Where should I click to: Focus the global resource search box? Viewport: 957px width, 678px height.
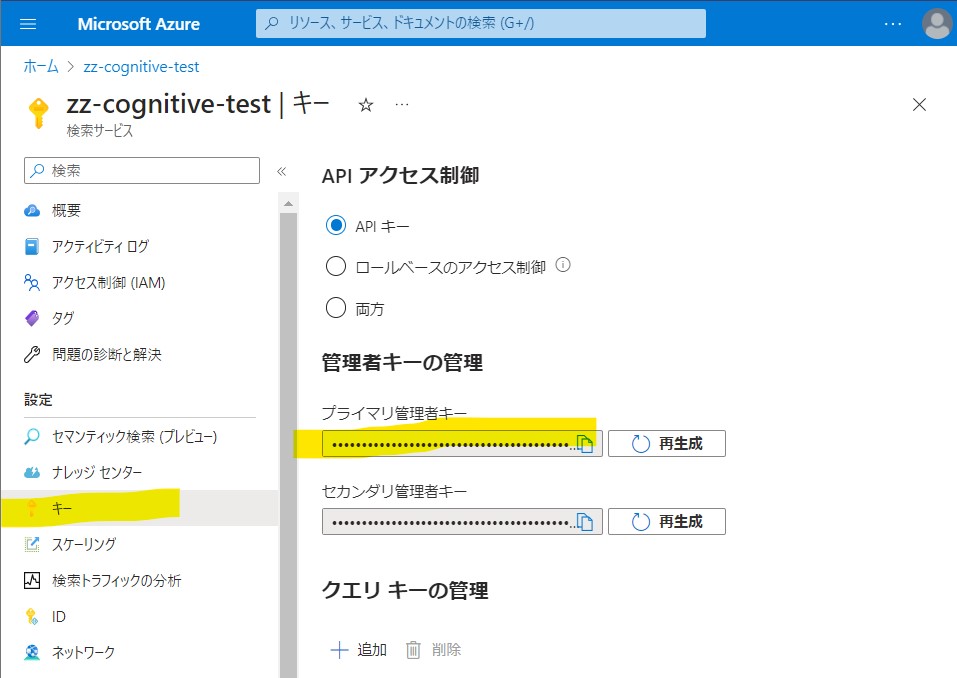pyautogui.click(x=480, y=23)
